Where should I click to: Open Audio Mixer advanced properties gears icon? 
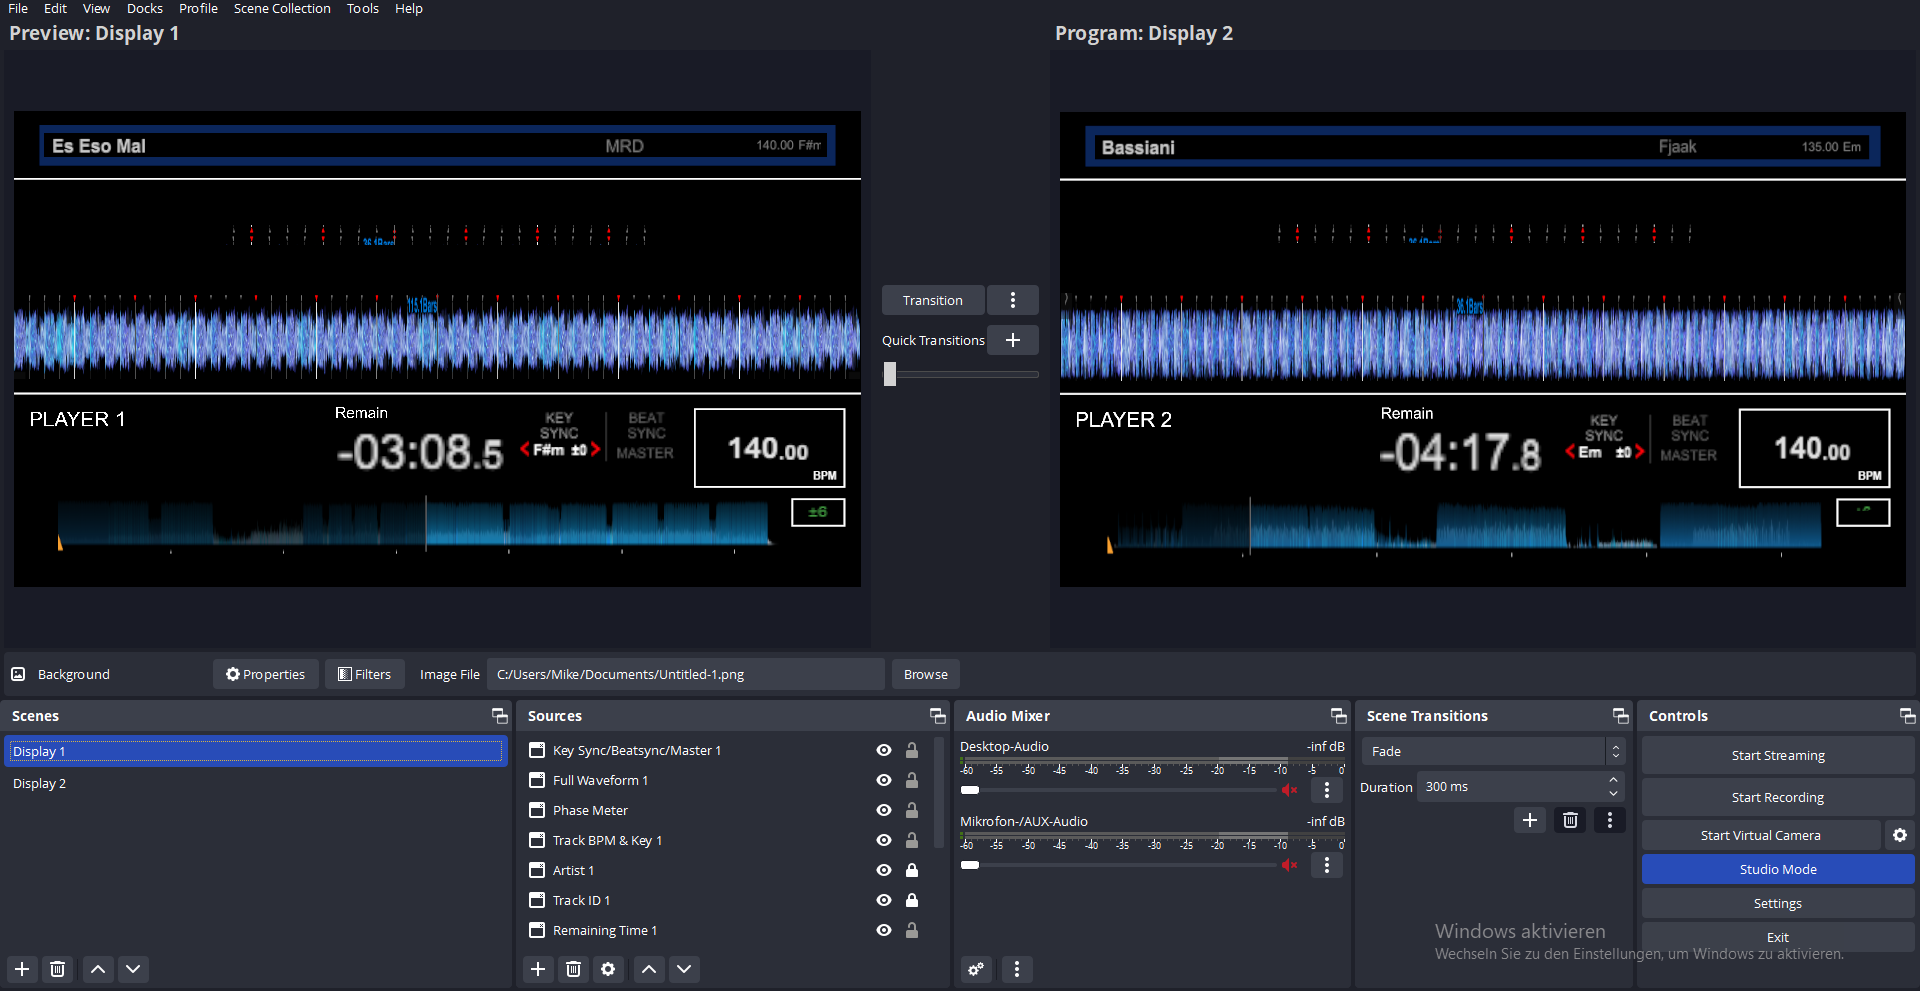tap(976, 969)
